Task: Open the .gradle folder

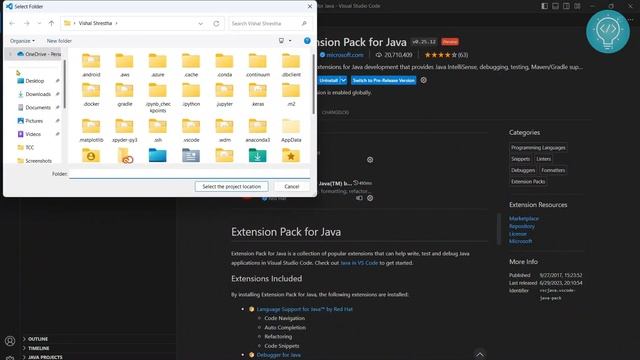Action: (124, 95)
